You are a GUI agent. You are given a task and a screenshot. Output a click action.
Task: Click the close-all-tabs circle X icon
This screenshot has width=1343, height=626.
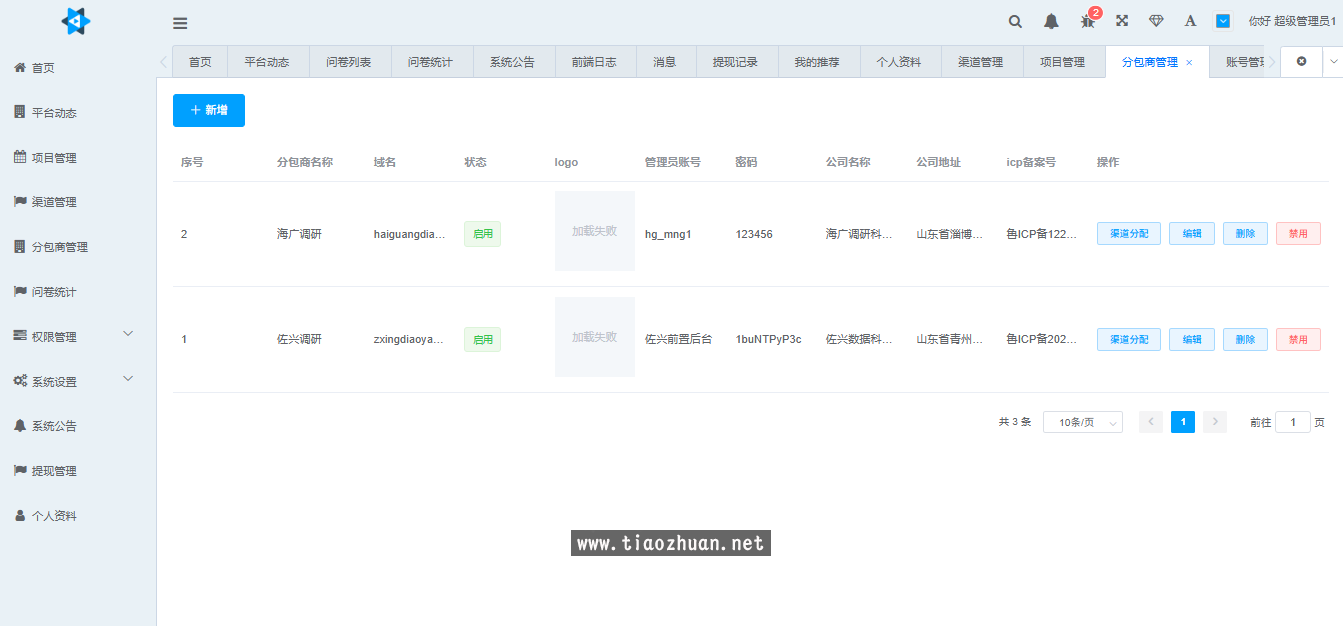click(1301, 62)
